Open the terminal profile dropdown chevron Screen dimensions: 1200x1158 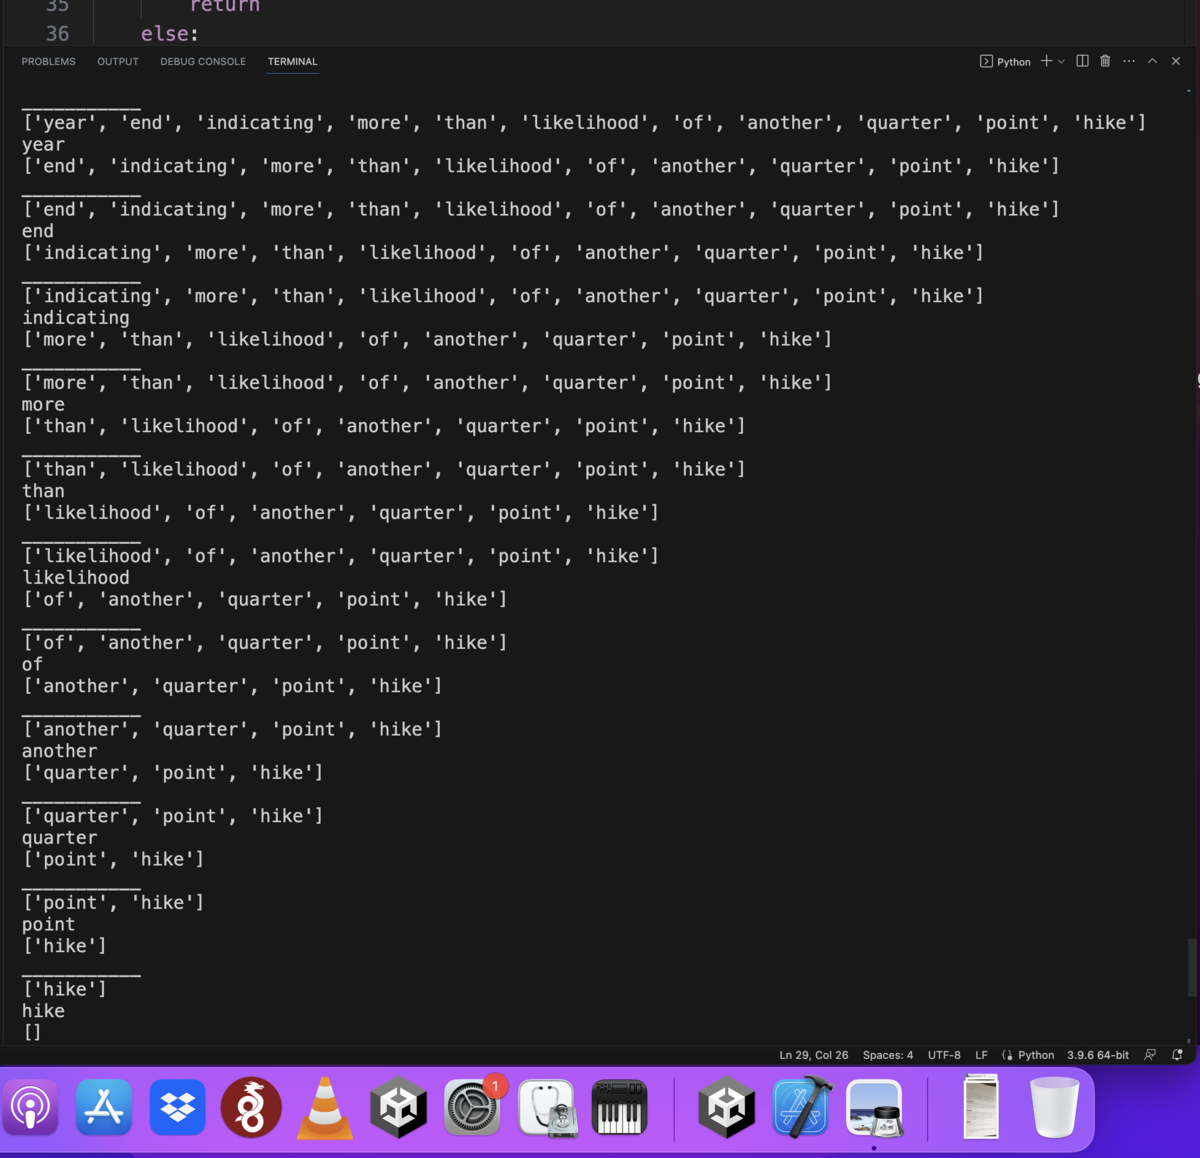pyautogui.click(x=1061, y=61)
